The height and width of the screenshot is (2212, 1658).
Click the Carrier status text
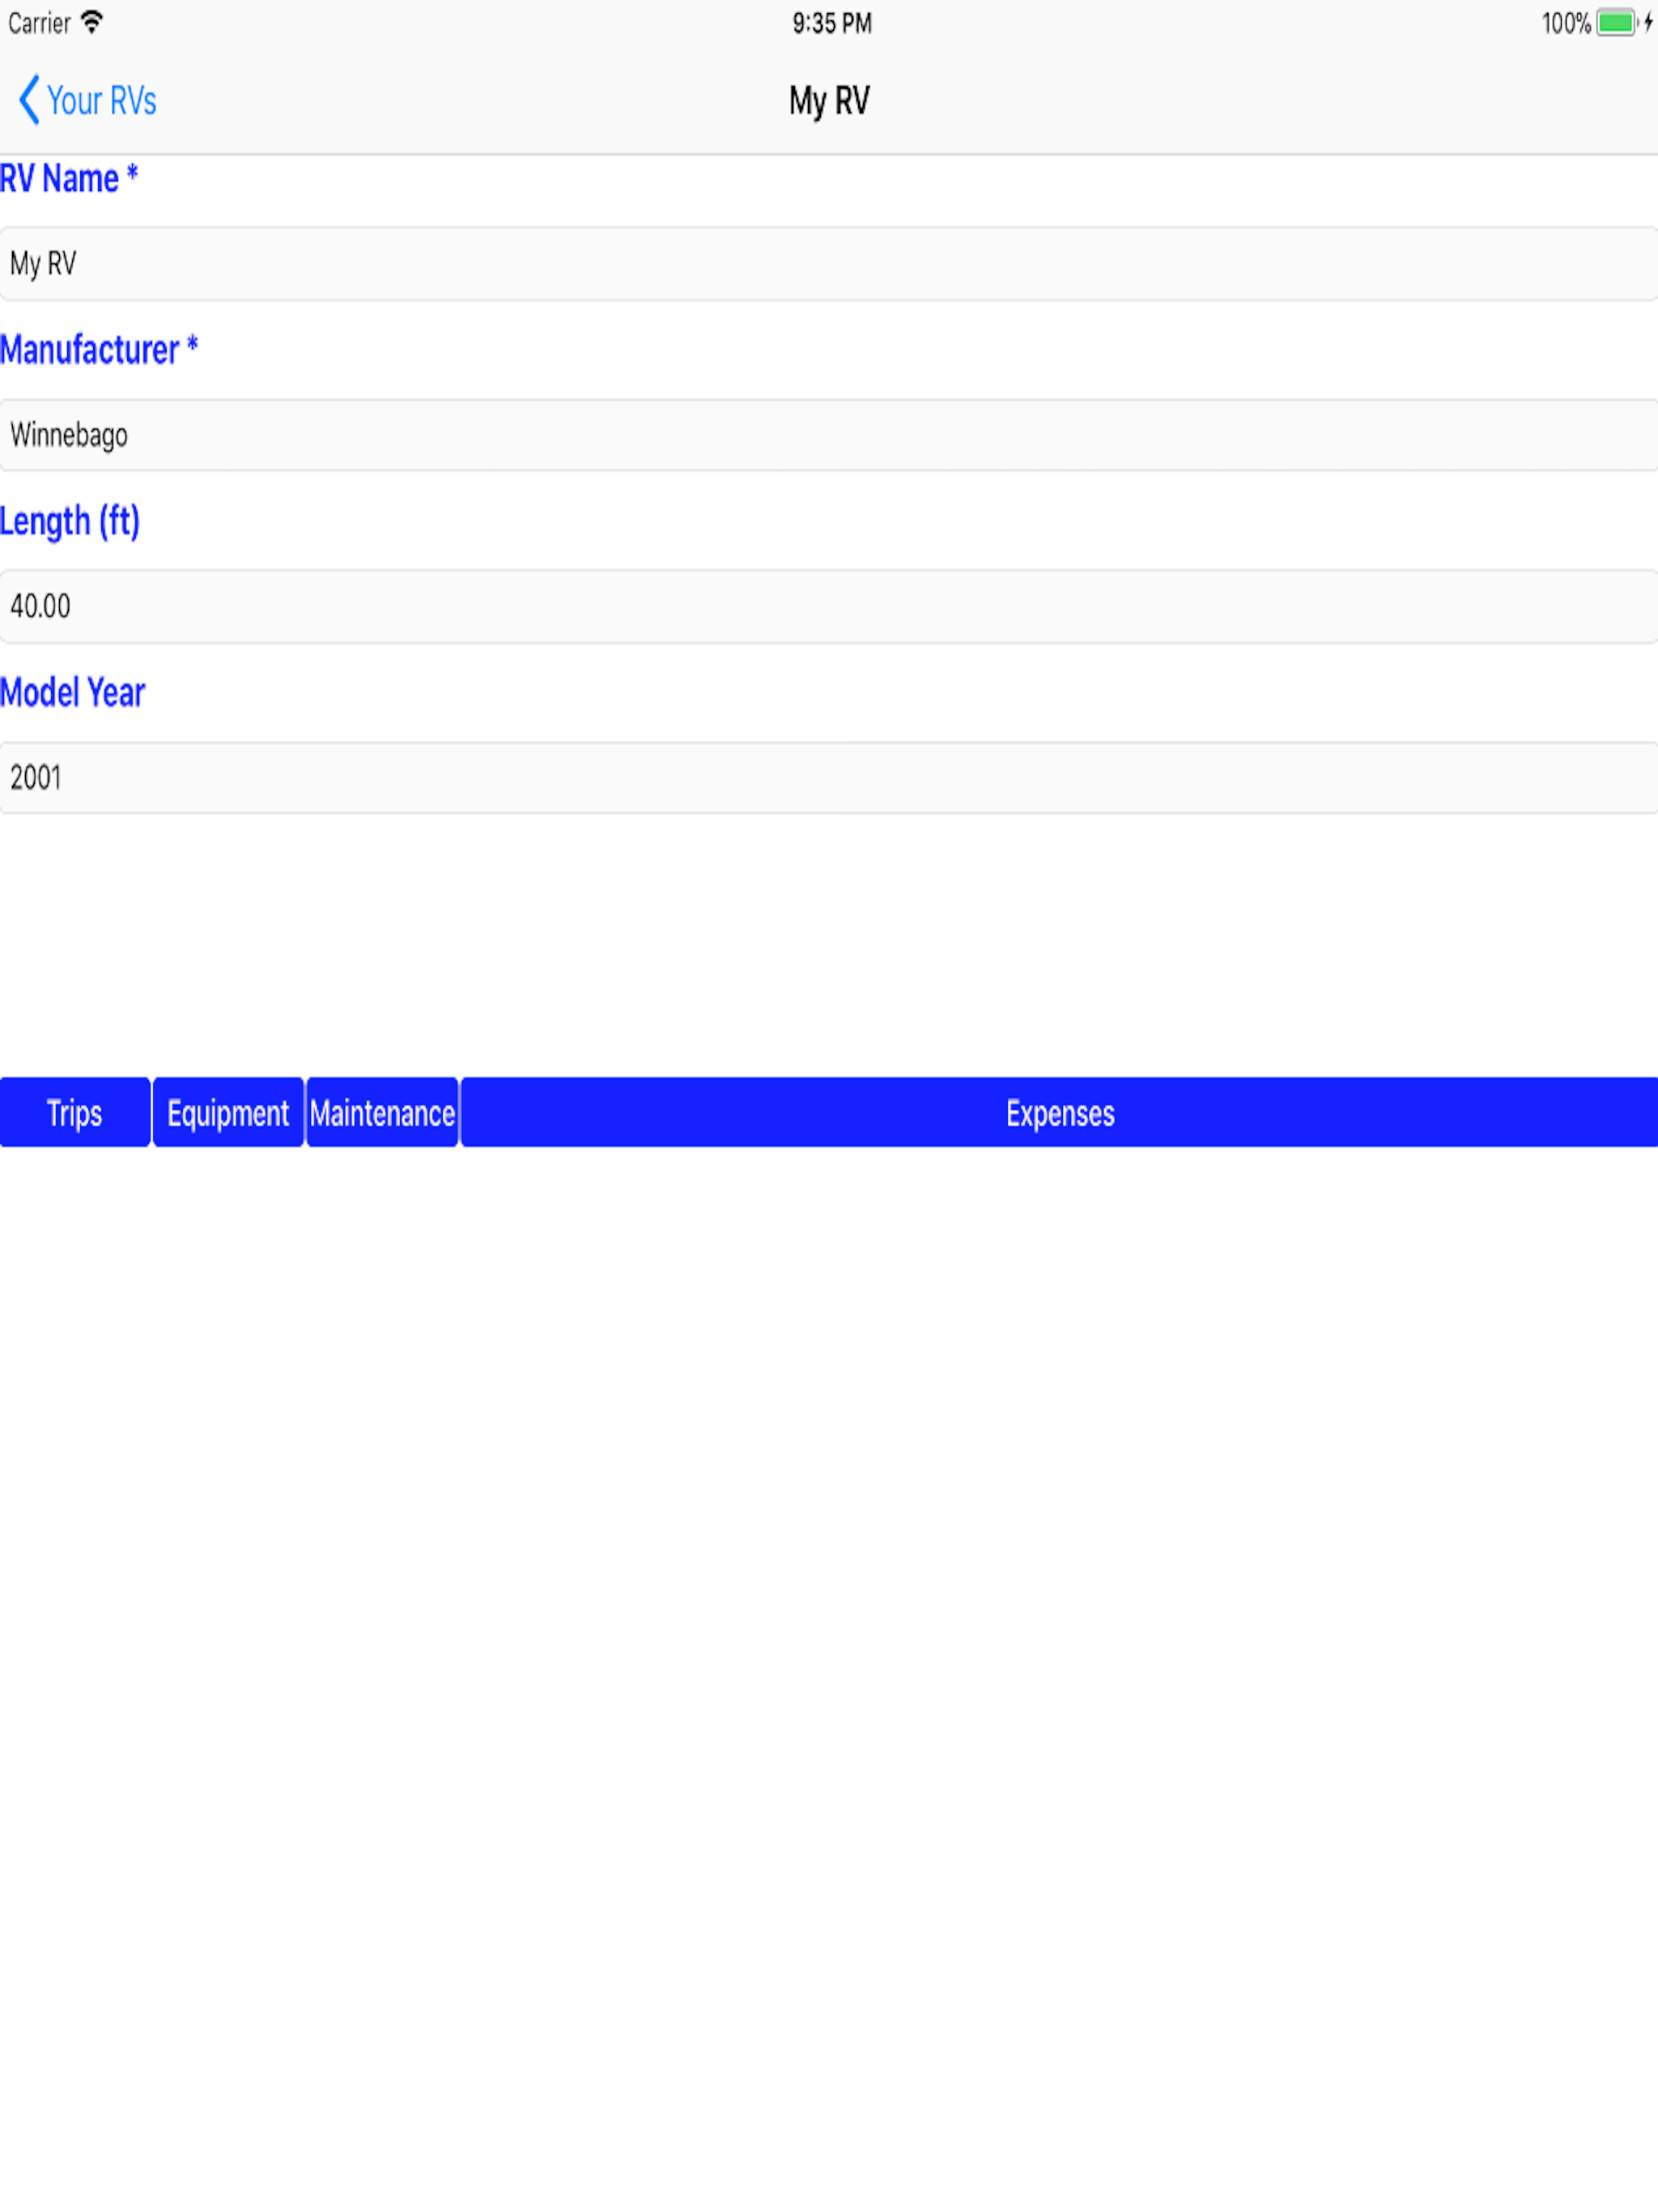coord(39,23)
